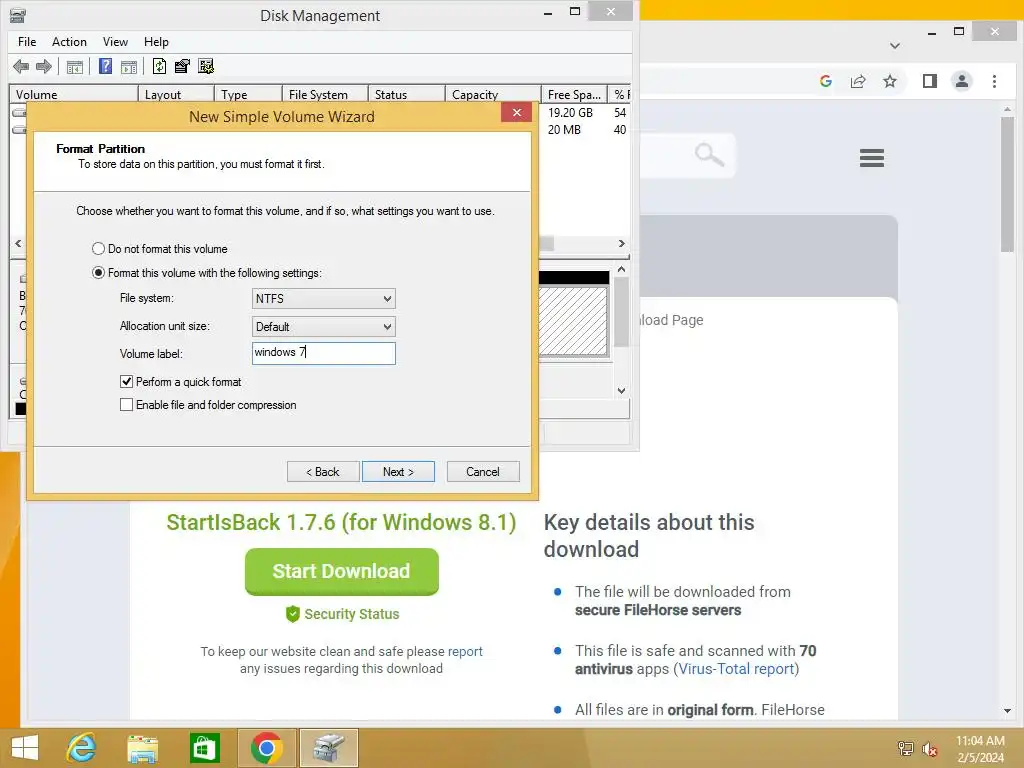
Task: Open the Virus-Total report link
Action: [x=737, y=669]
